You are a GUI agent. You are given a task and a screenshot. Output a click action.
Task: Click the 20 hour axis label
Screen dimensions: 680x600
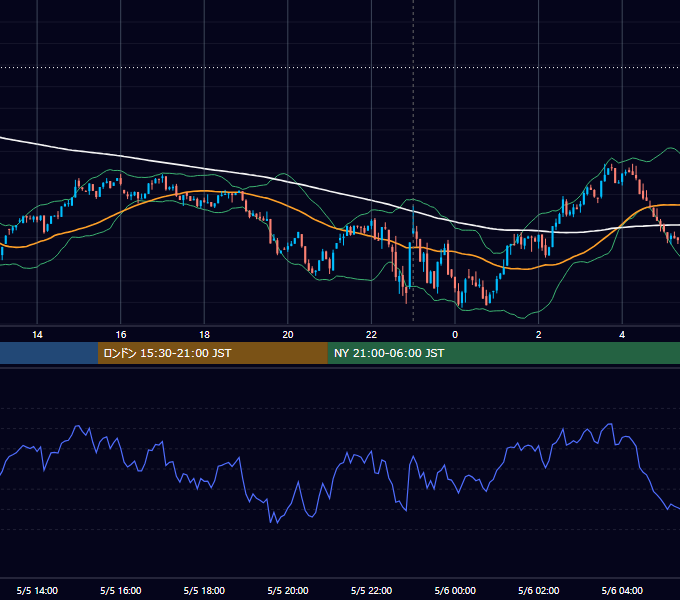pos(288,335)
